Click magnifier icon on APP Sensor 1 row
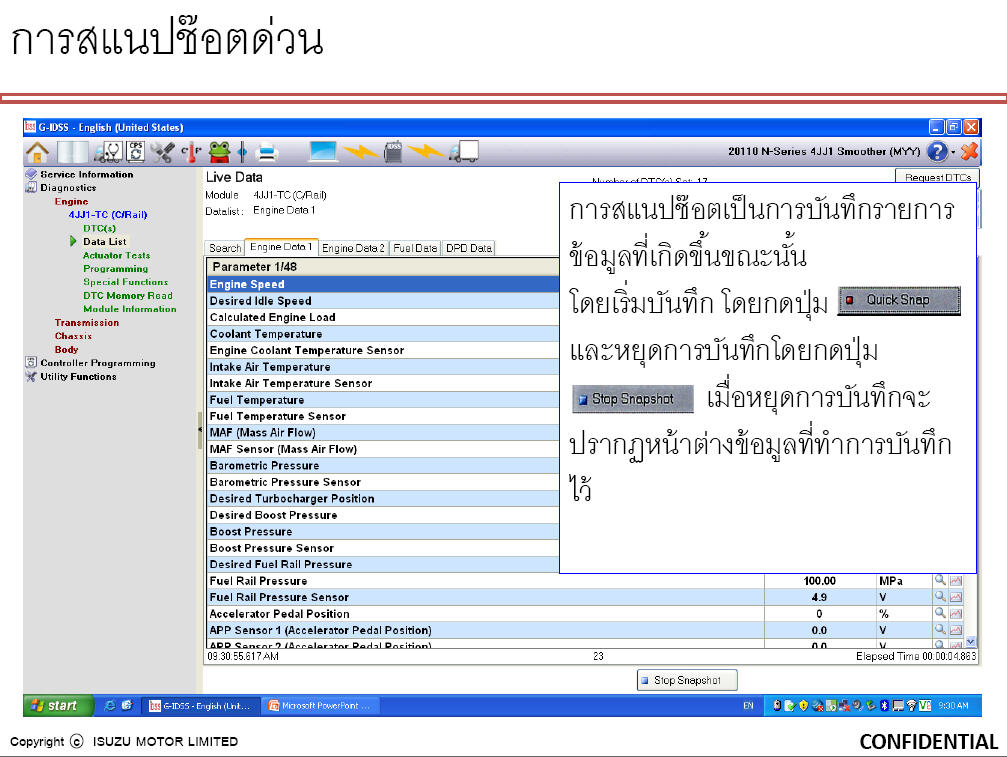 (940, 630)
